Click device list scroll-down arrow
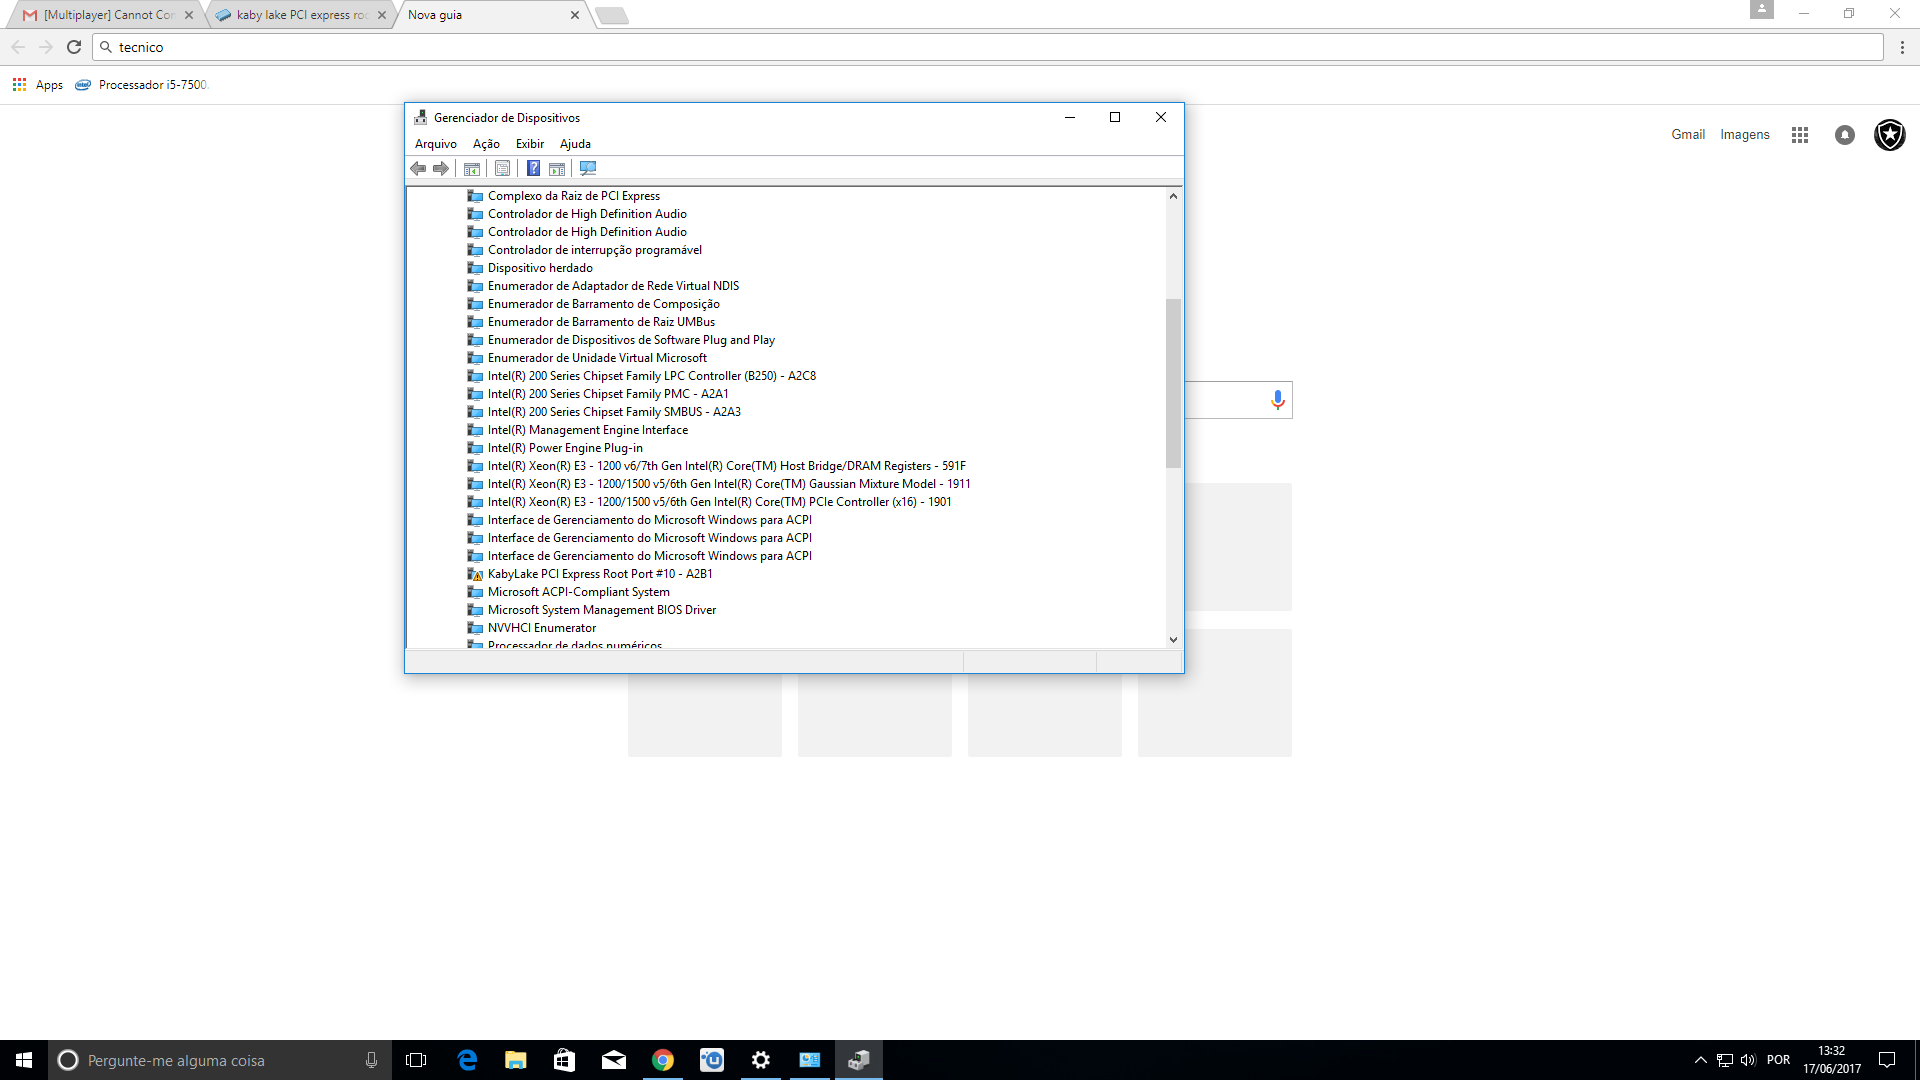Viewport: 1920px width, 1080px height. [1173, 640]
